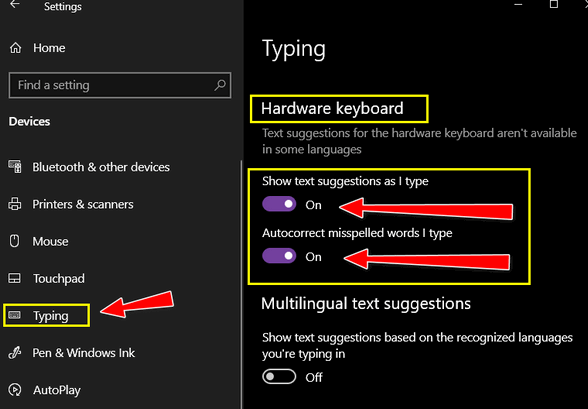The height and width of the screenshot is (409, 588).
Task: Open the Mouse settings page
Action: point(51,241)
